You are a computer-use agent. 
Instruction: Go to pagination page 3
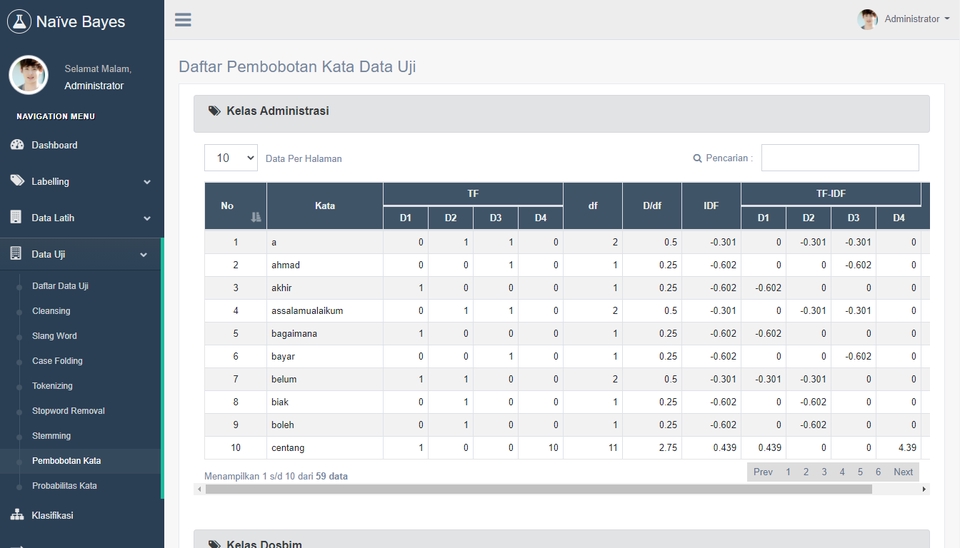(x=824, y=472)
